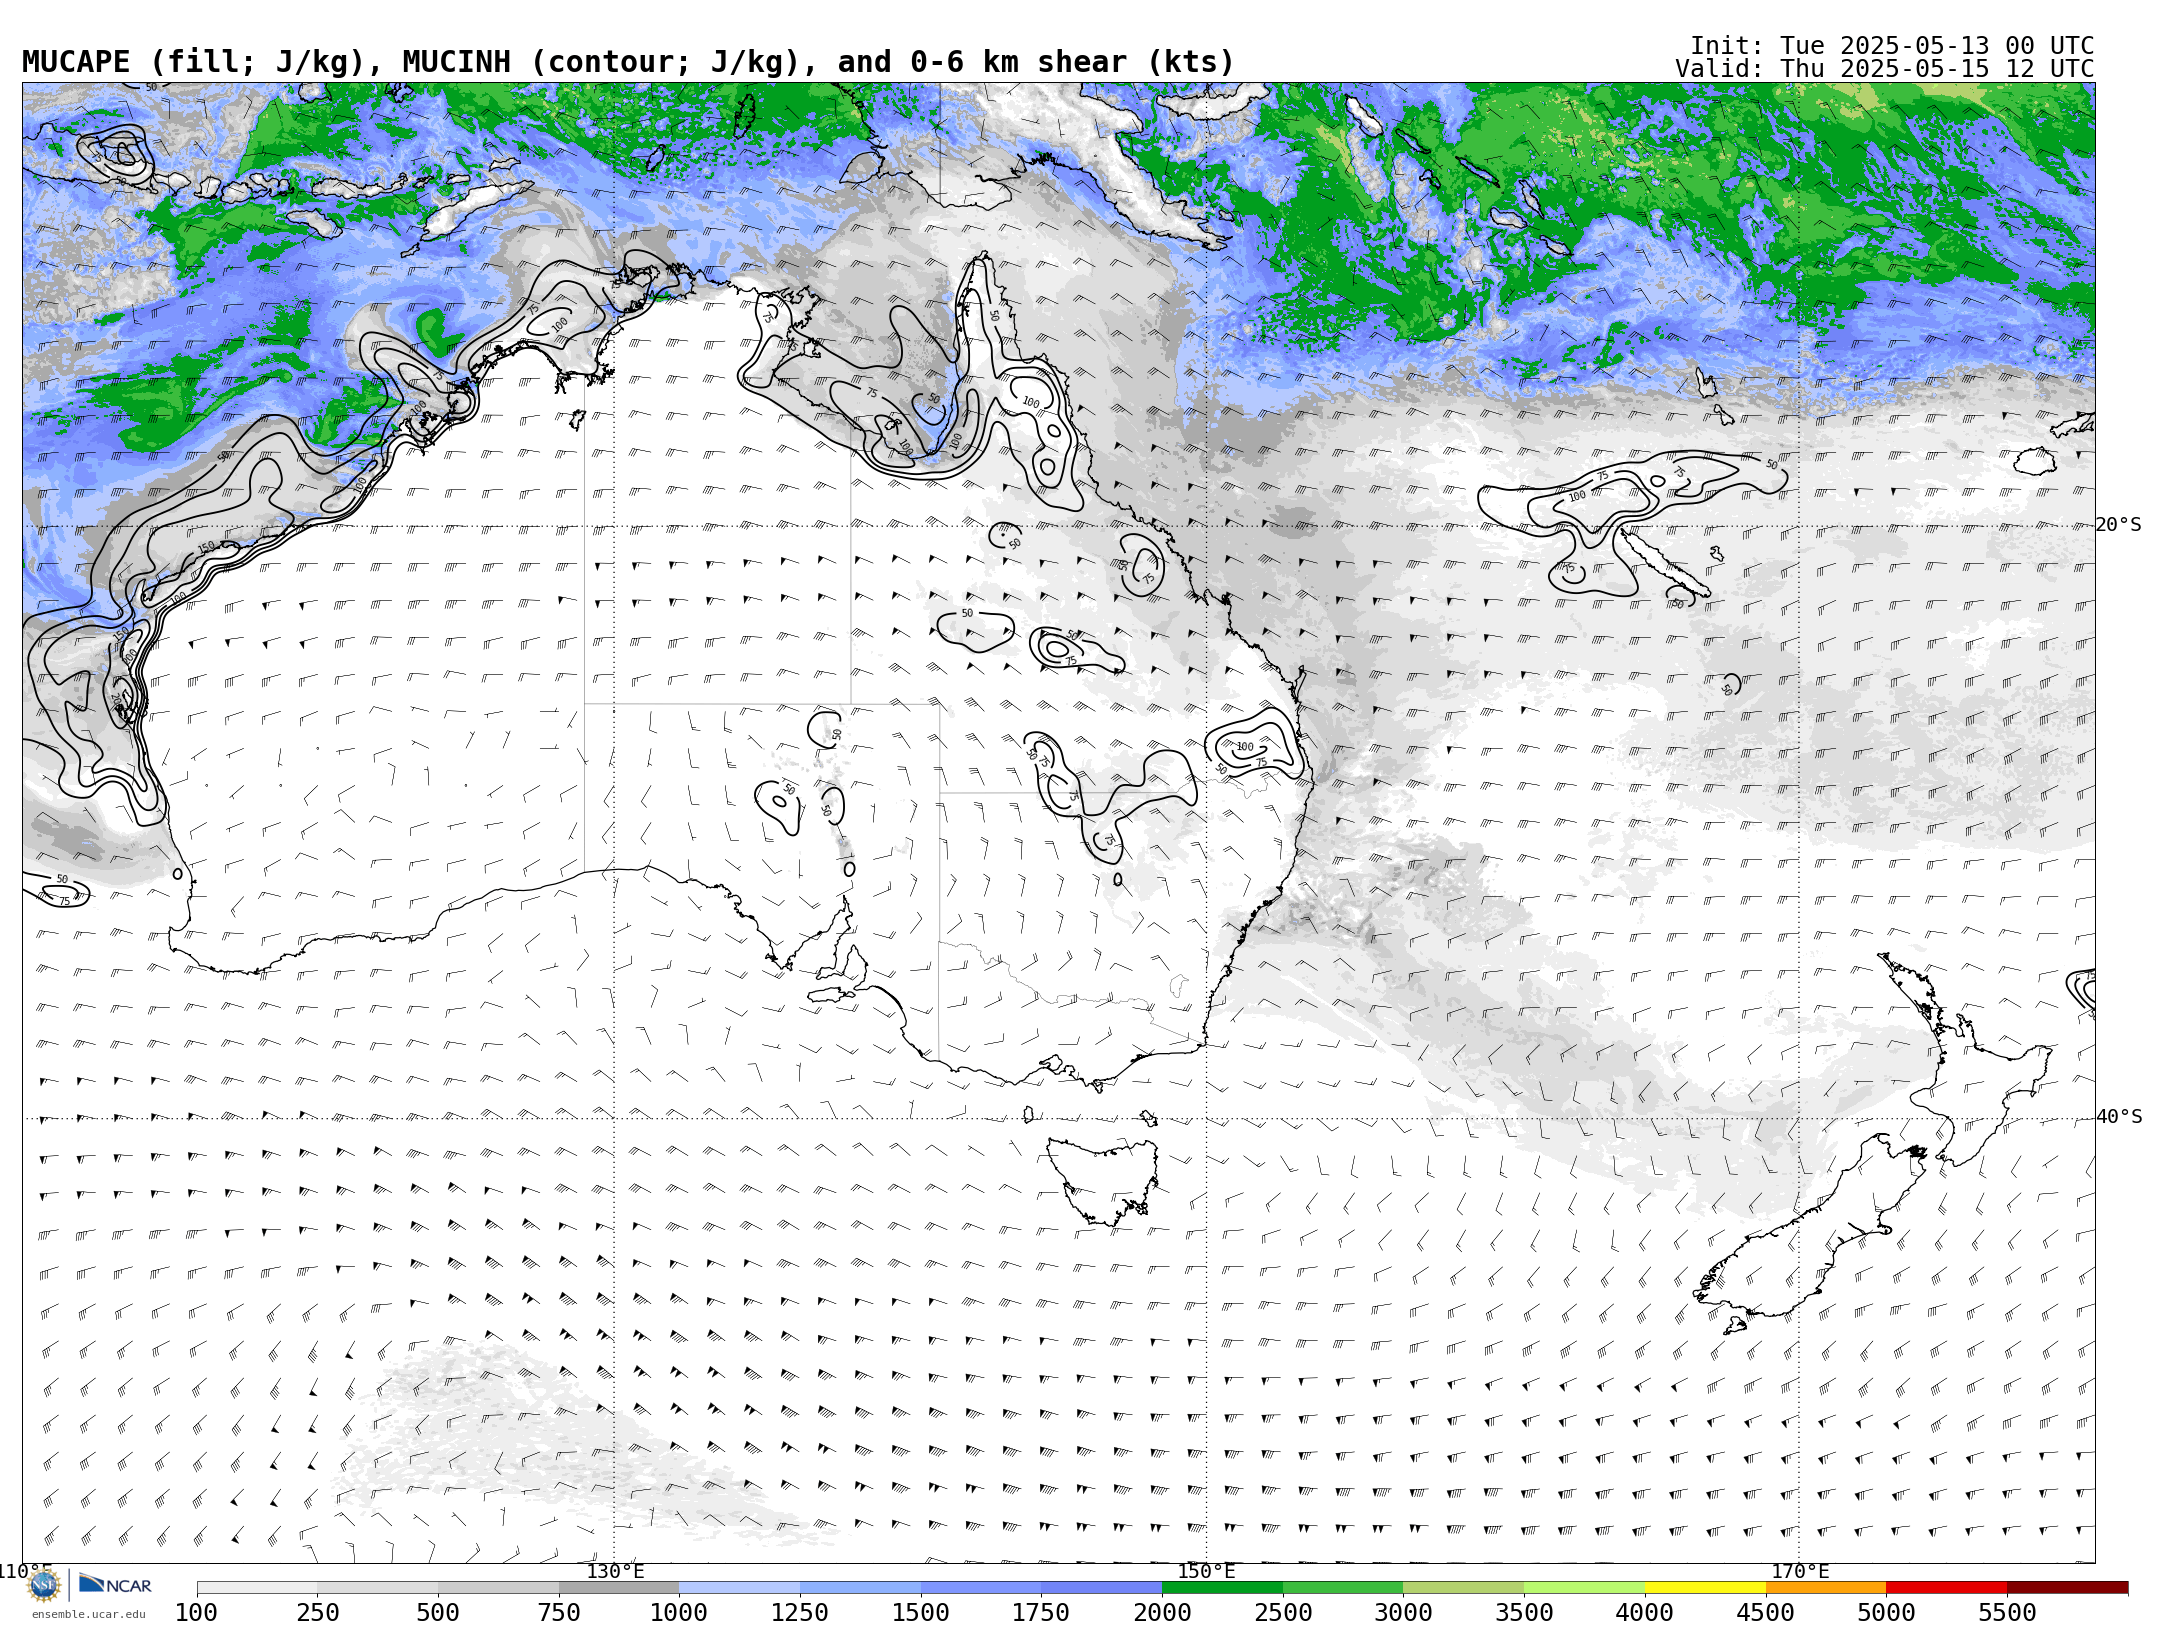Pick the olive green 3000–3500 colorbar swatch

[x=1464, y=1588]
